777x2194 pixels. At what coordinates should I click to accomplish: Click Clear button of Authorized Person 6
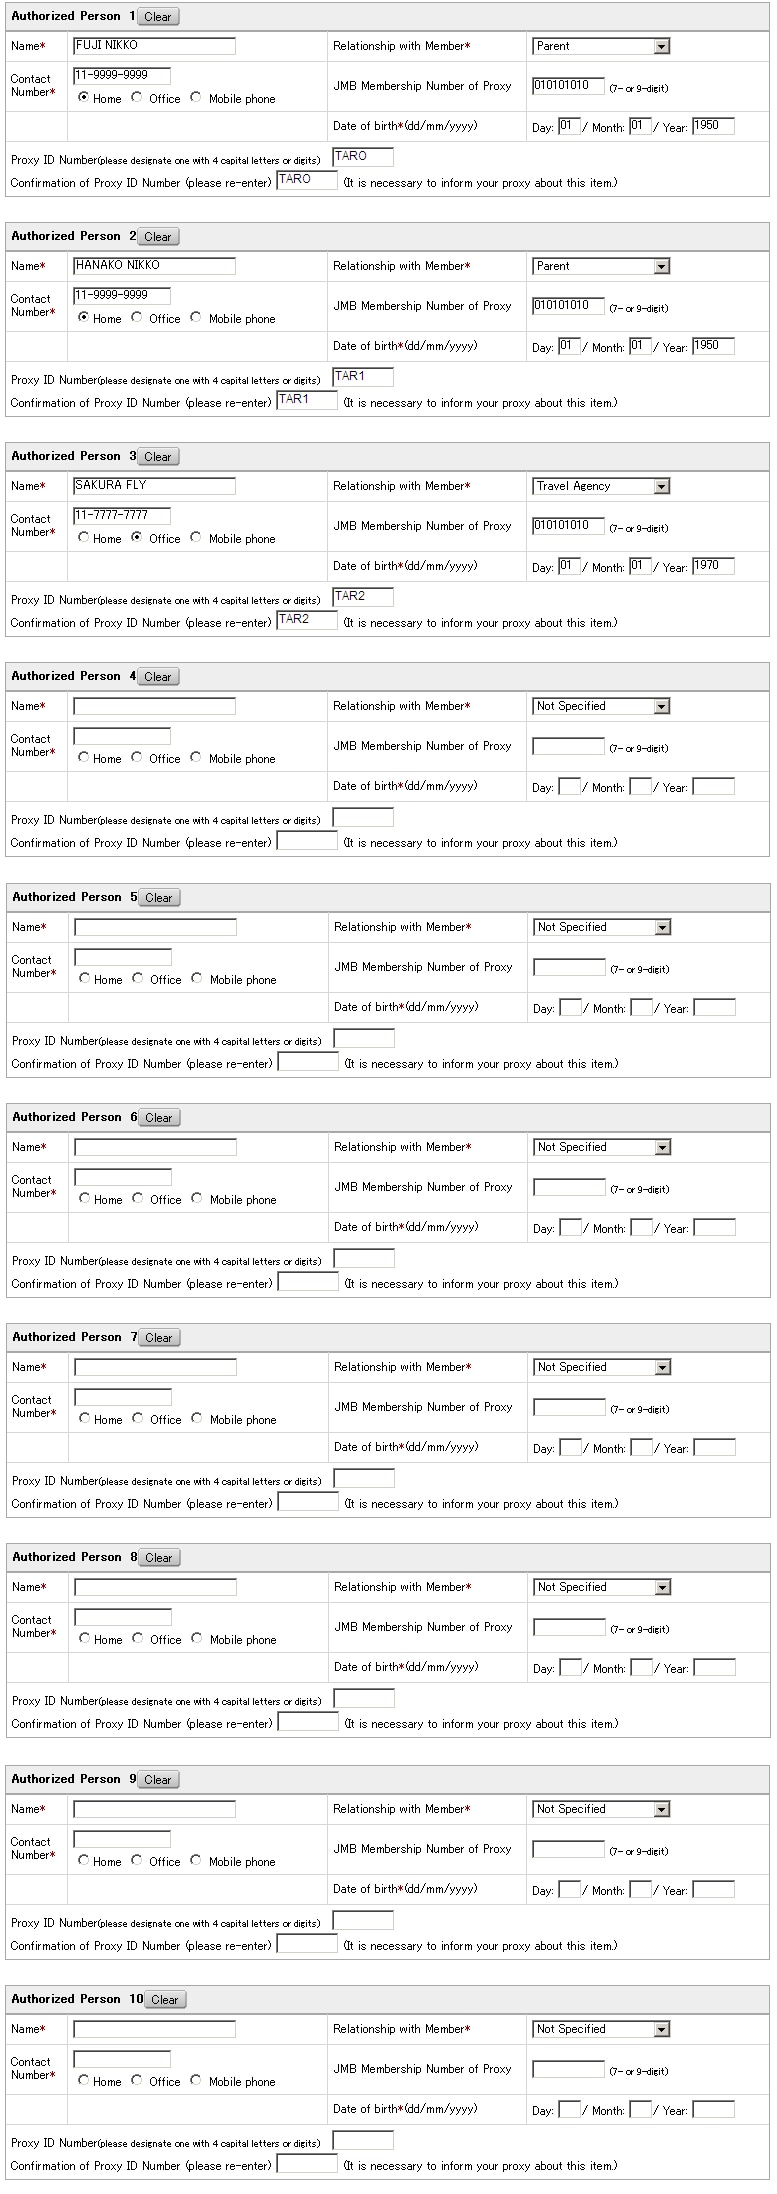click(158, 1118)
